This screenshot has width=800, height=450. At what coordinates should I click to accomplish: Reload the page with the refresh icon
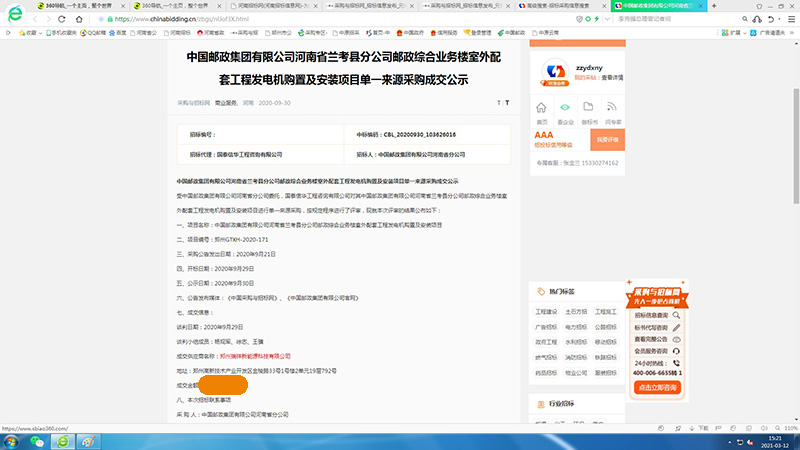point(62,19)
